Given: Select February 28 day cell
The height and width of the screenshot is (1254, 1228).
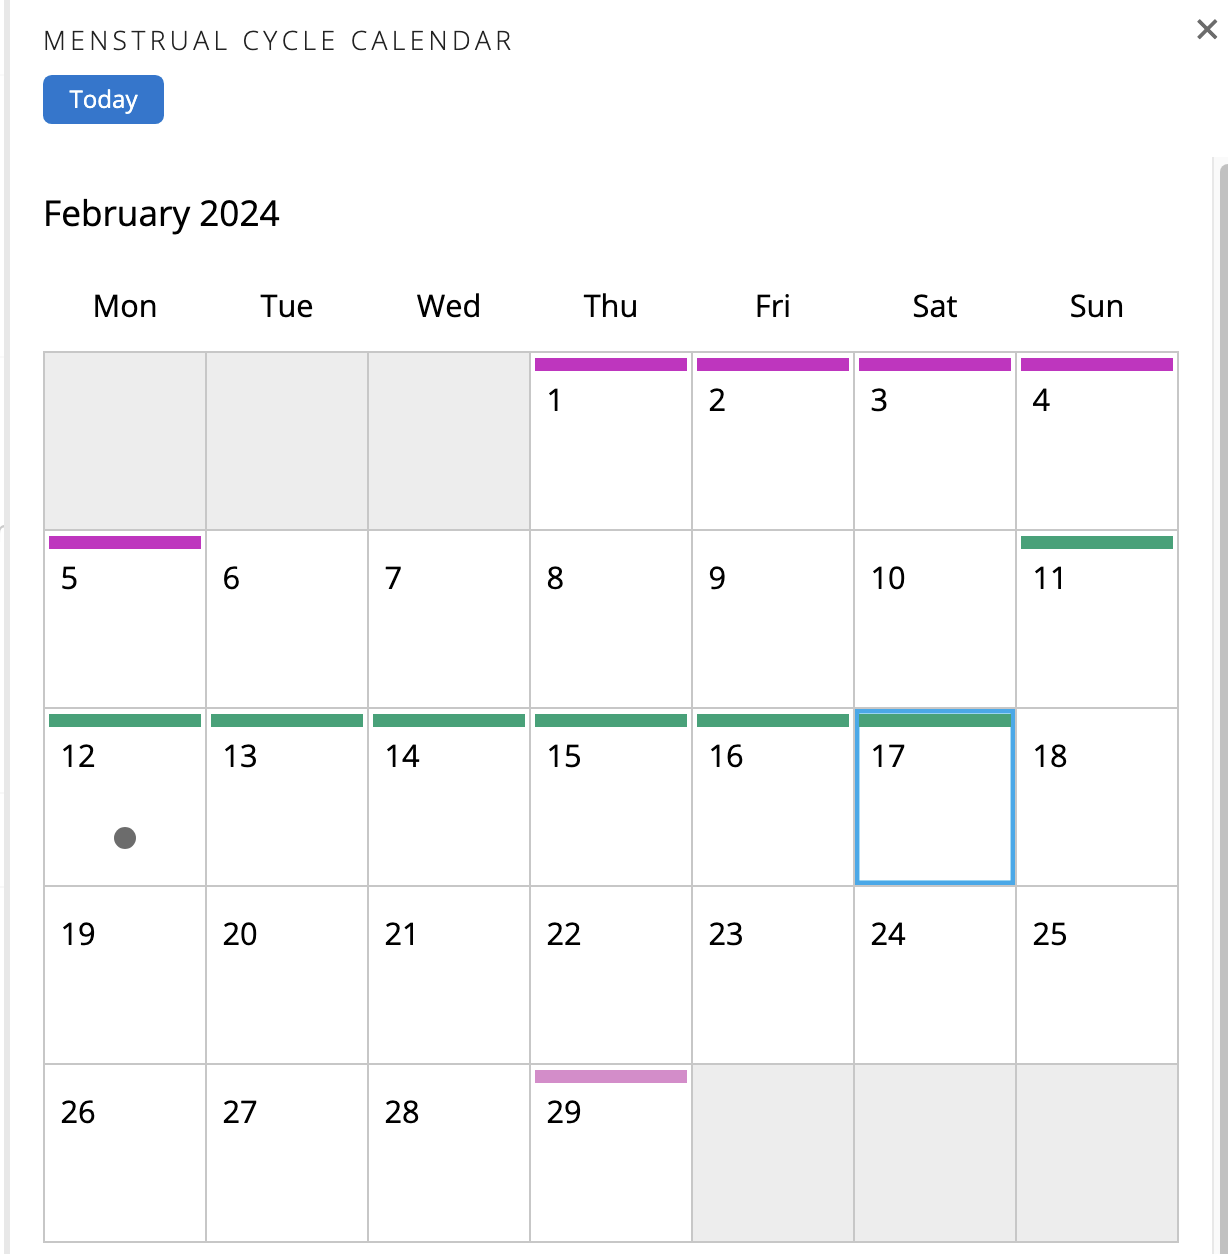Looking at the screenshot, I should 449,1153.
